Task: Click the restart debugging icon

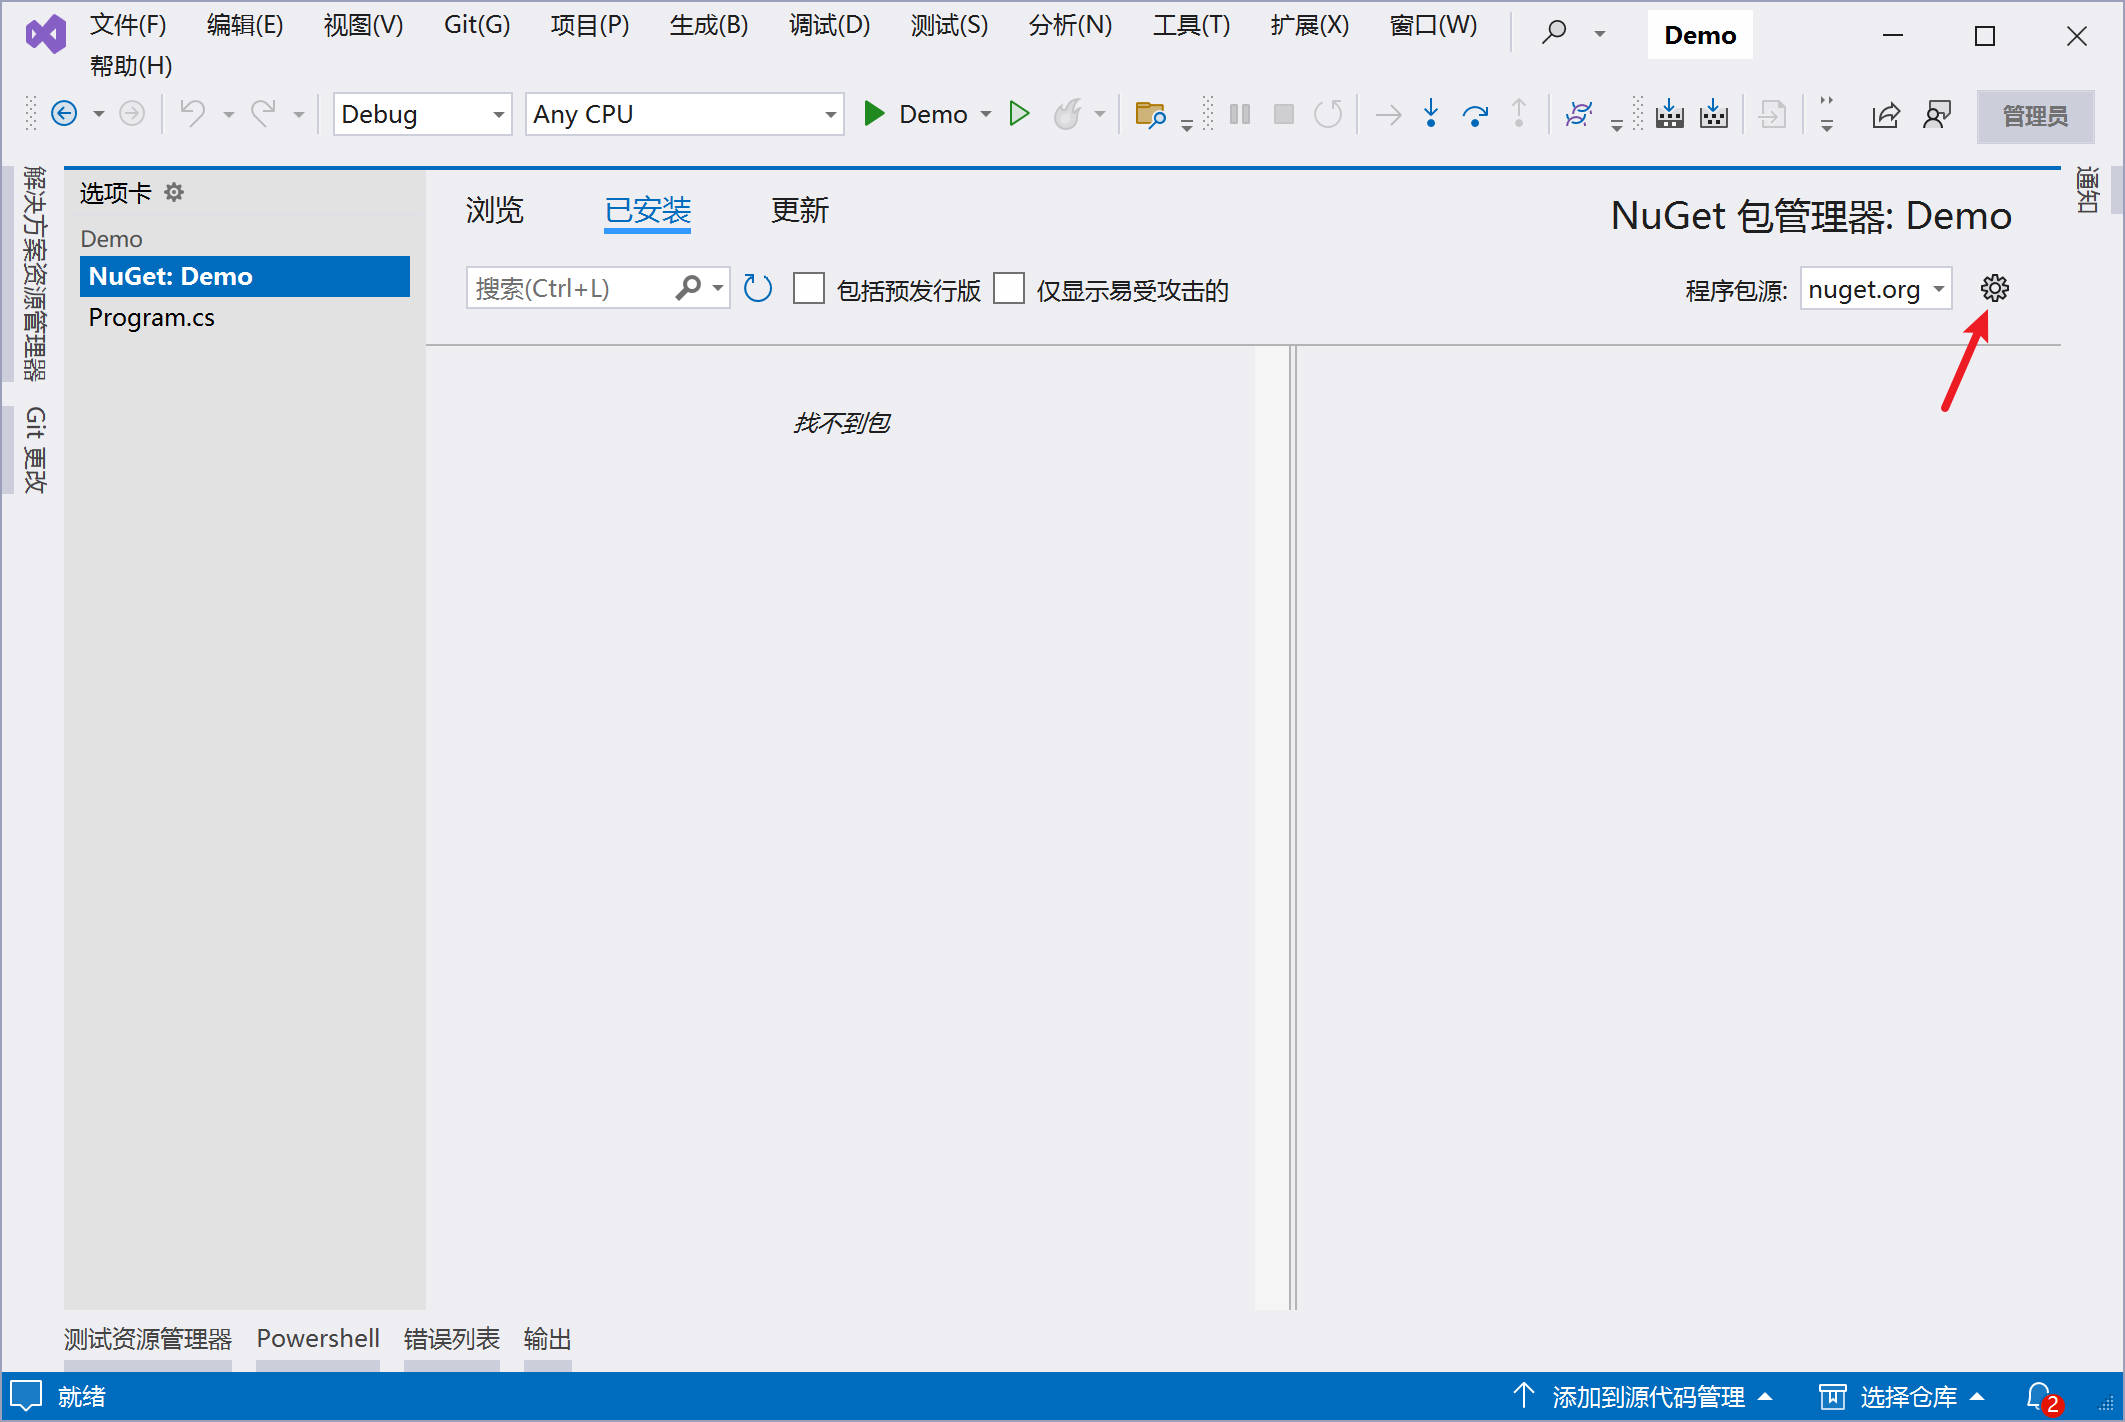Action: pyautogui.click(x=1328, y=114)
